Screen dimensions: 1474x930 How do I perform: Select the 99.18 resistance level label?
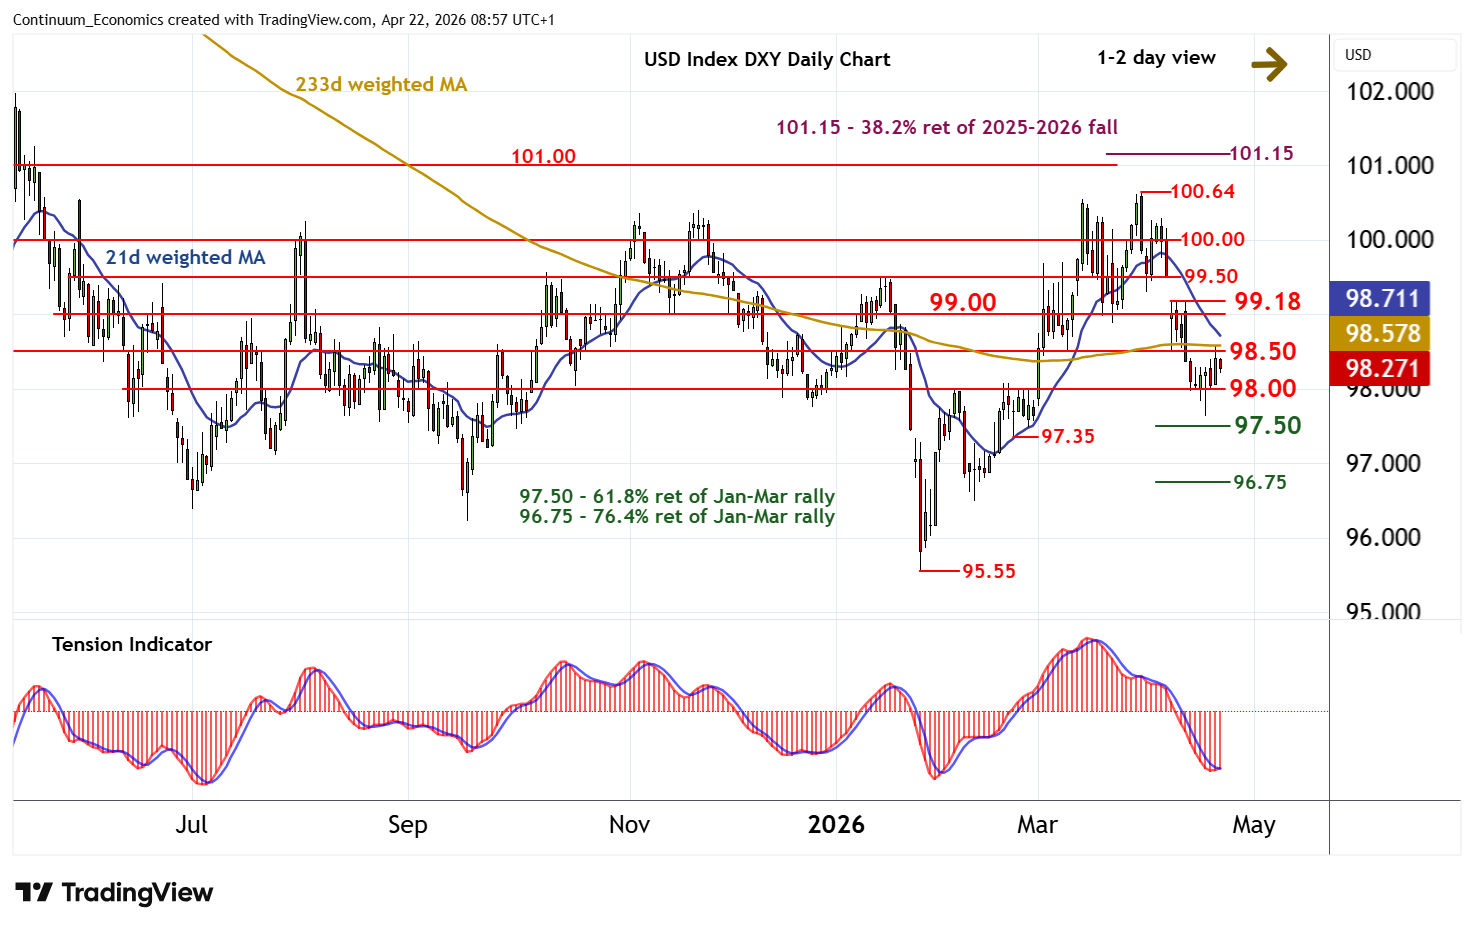coord(1267,301)
